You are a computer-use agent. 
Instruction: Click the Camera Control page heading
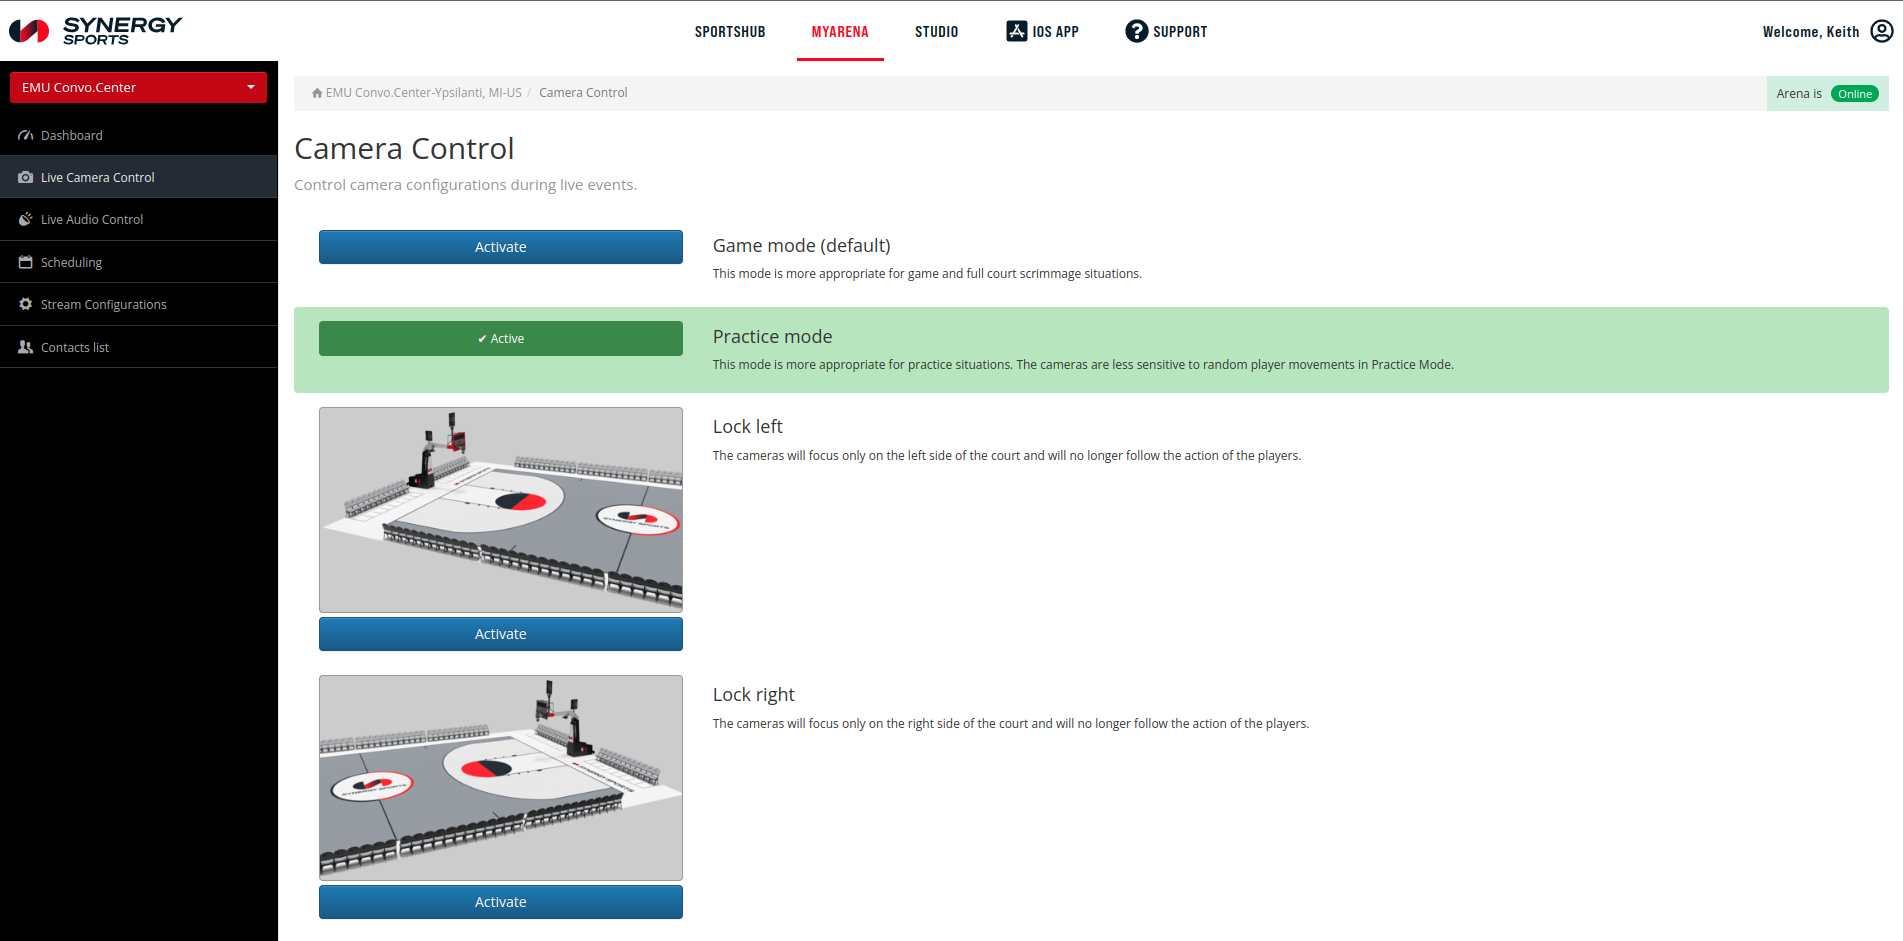404,148
